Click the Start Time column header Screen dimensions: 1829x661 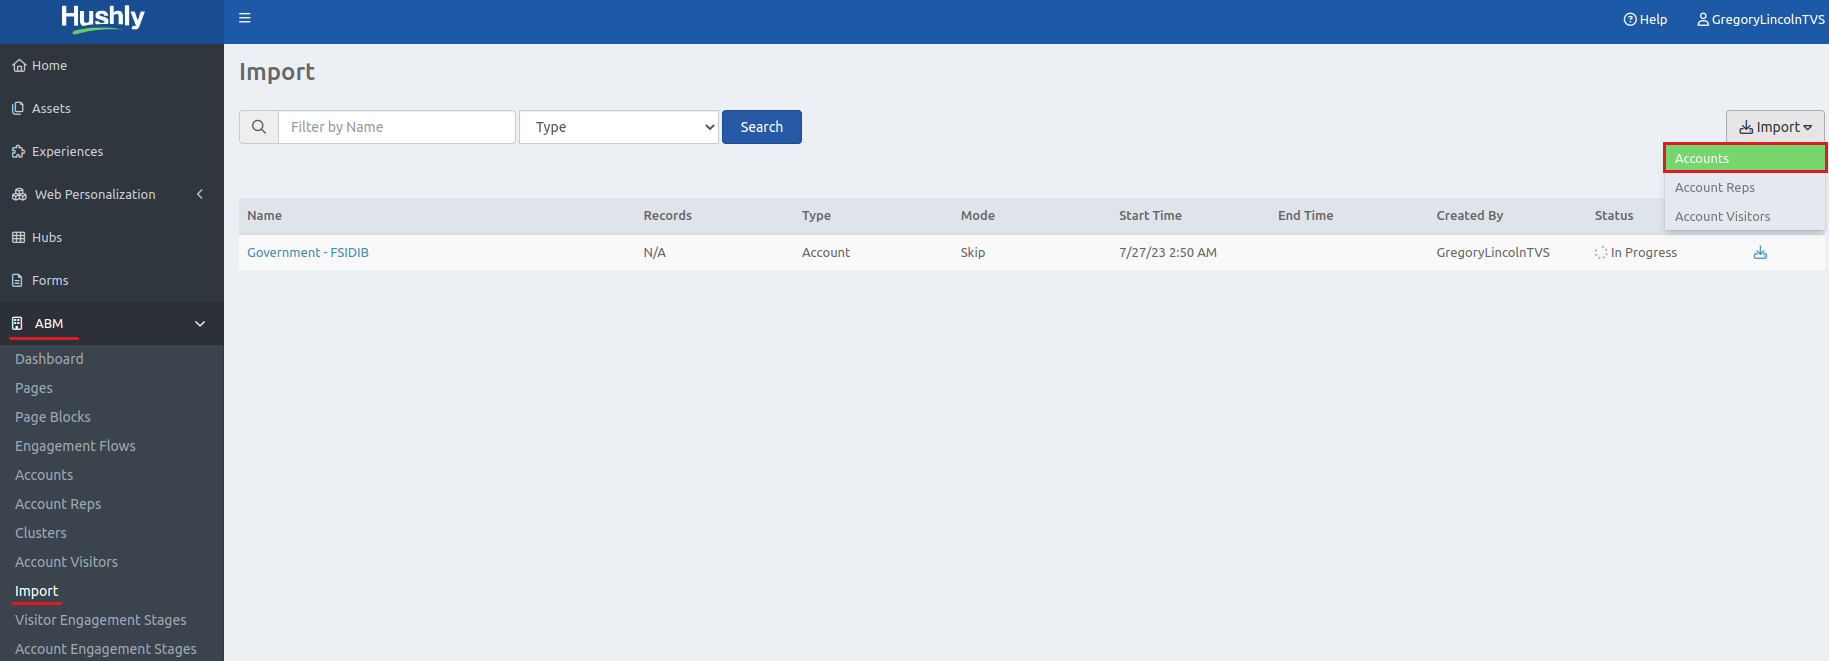point(1150,215)
